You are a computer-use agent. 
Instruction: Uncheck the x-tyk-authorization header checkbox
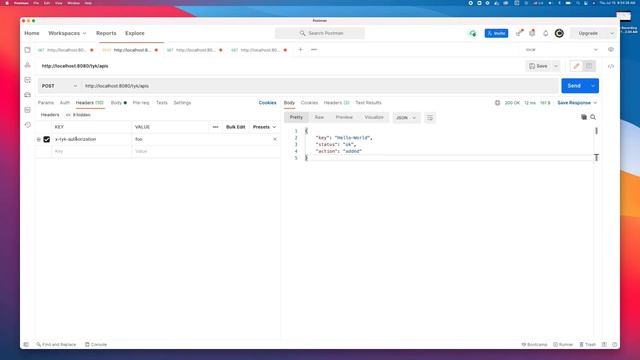[47, 139]
